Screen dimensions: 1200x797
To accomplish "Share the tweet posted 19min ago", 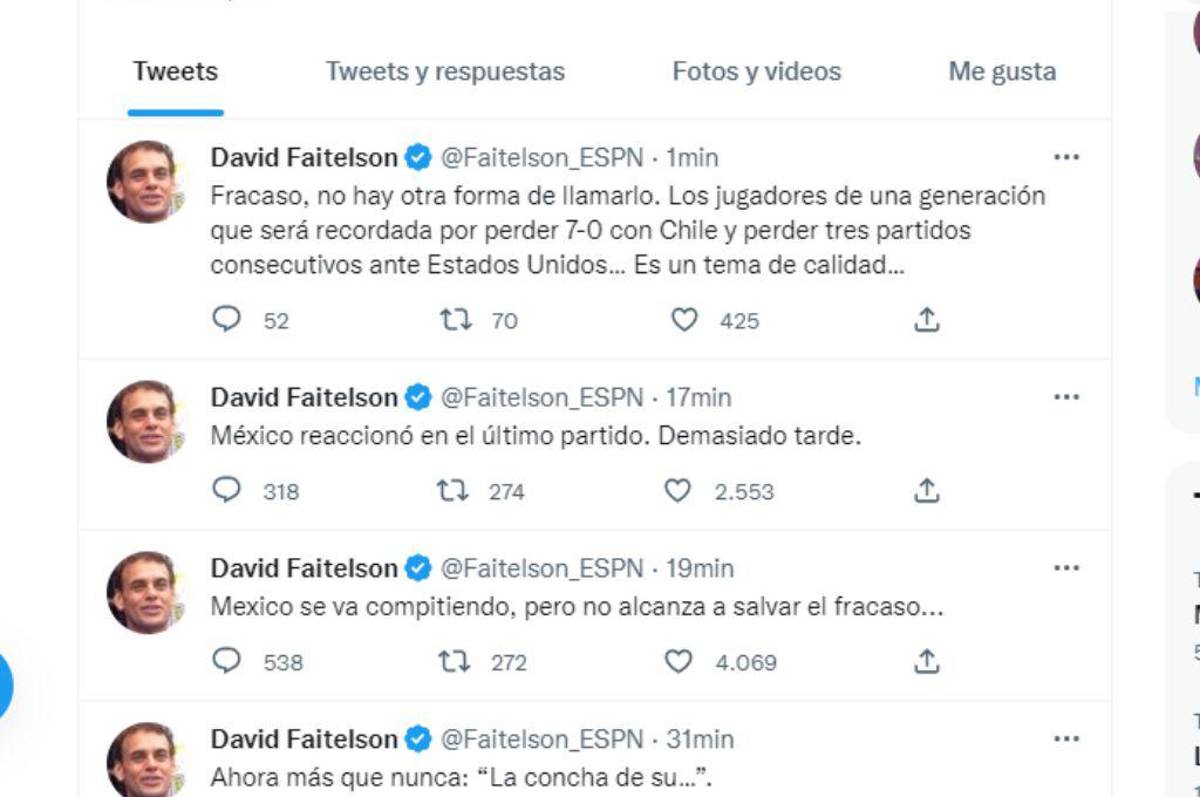I will (927, 662).
